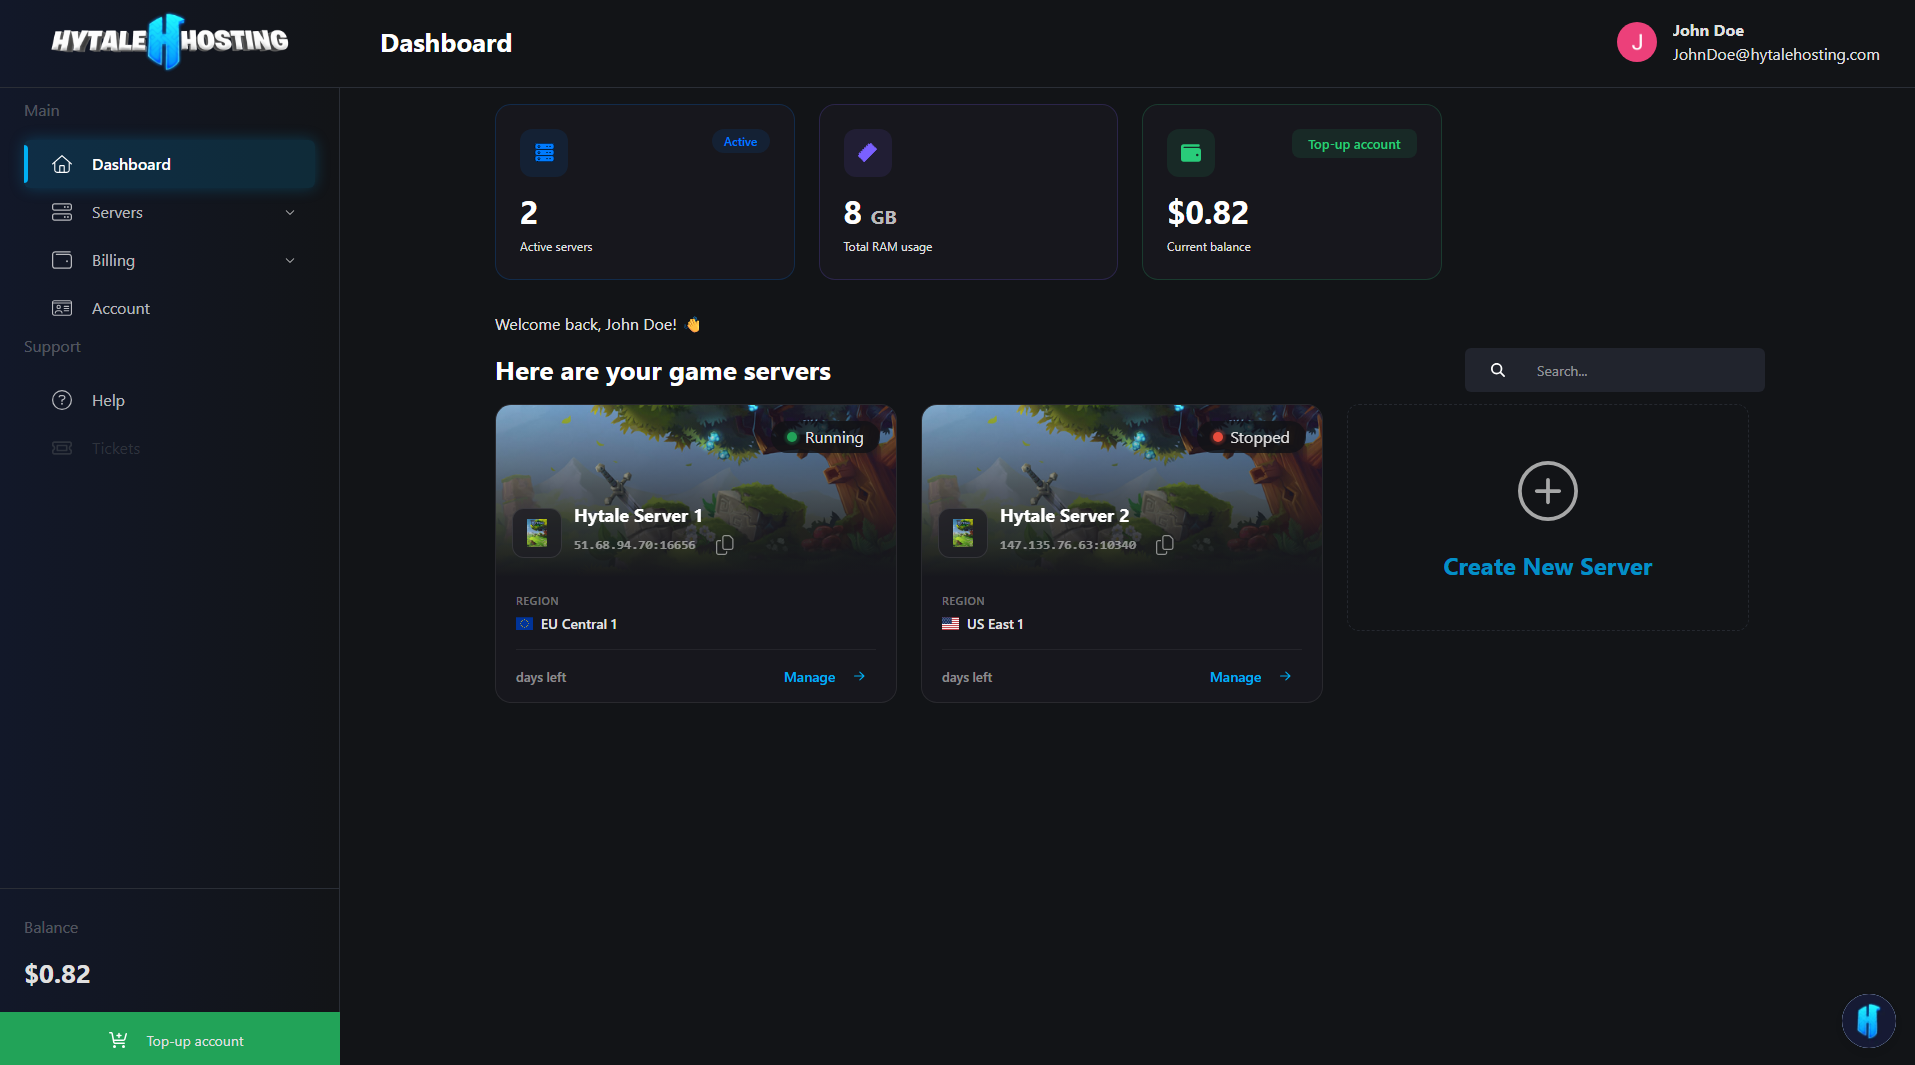Click the Top-up account badge on balance card
Viewport: 1915px width, 1065px height.
(1354, 144)
